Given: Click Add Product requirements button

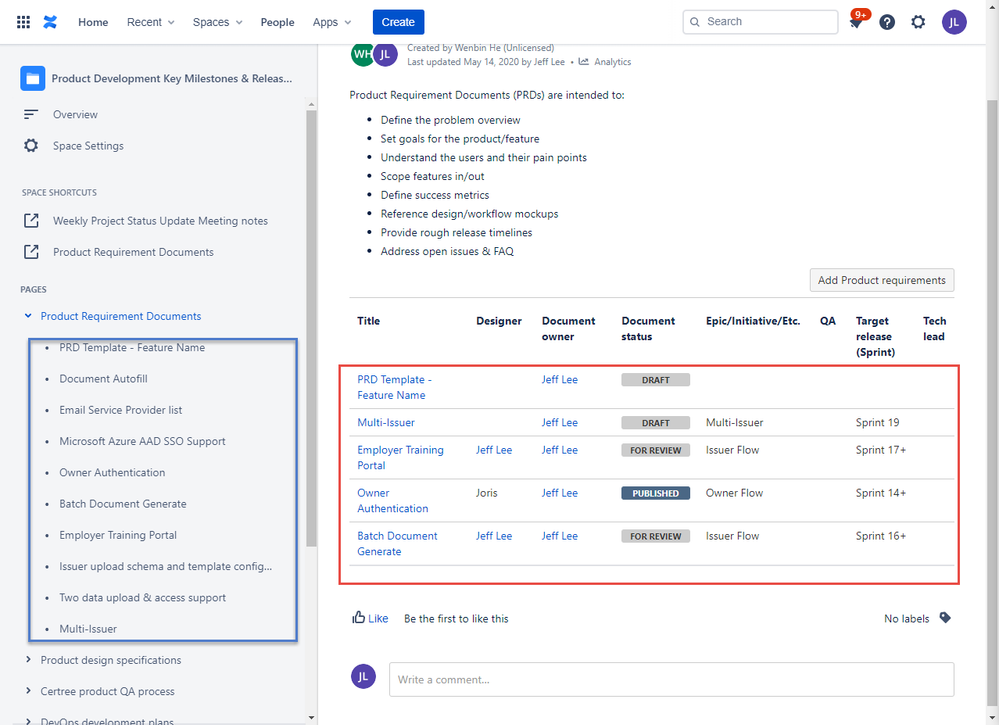Looking at the screenshot, I should (x=882, y=280).
